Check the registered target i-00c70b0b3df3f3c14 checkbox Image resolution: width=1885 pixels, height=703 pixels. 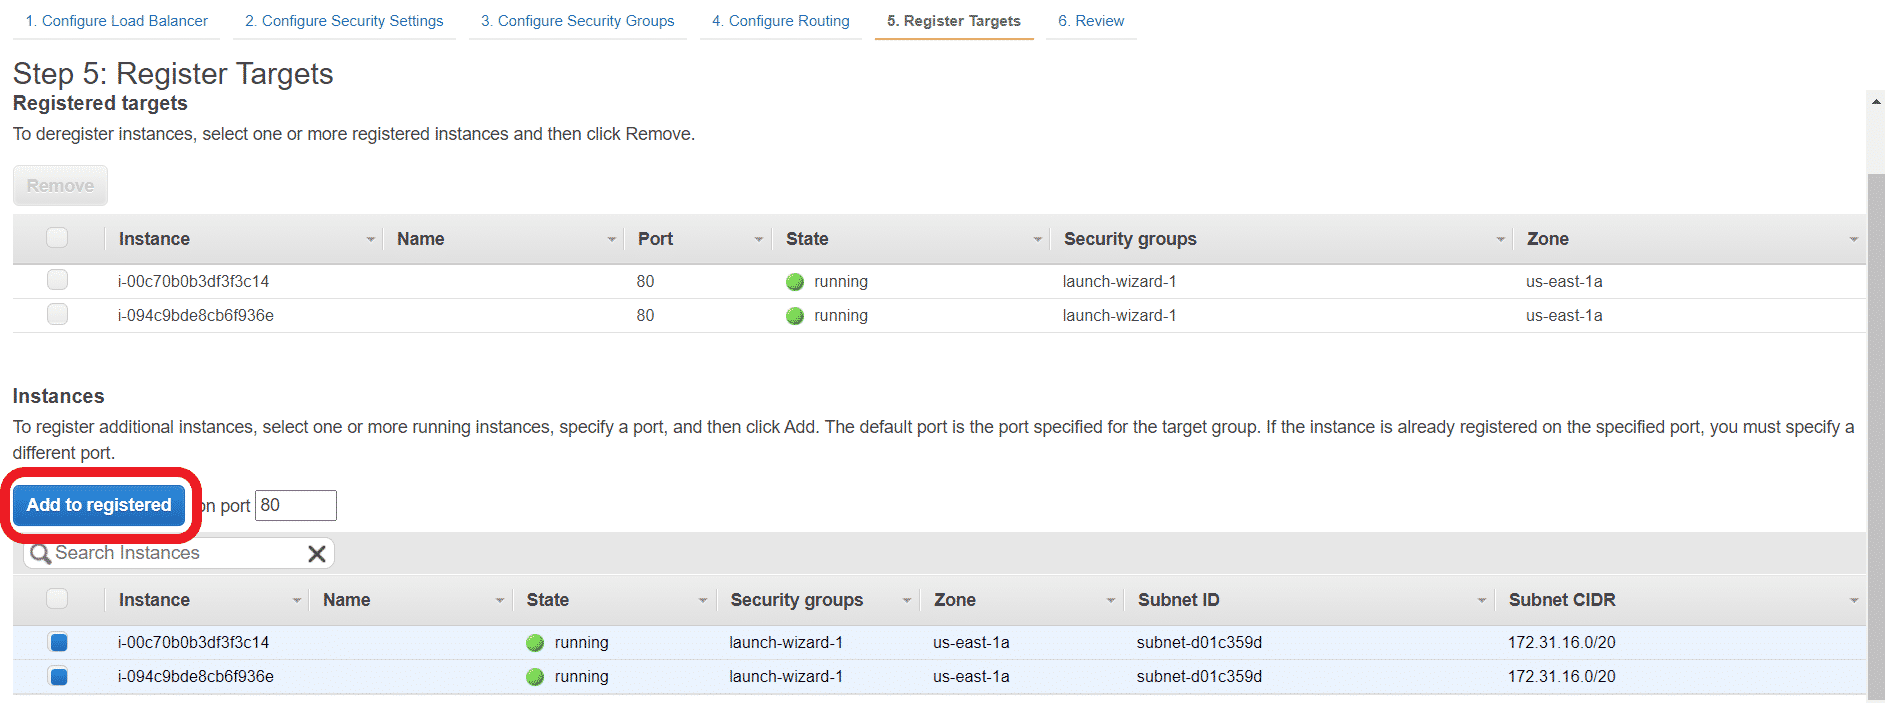point(57,280)
